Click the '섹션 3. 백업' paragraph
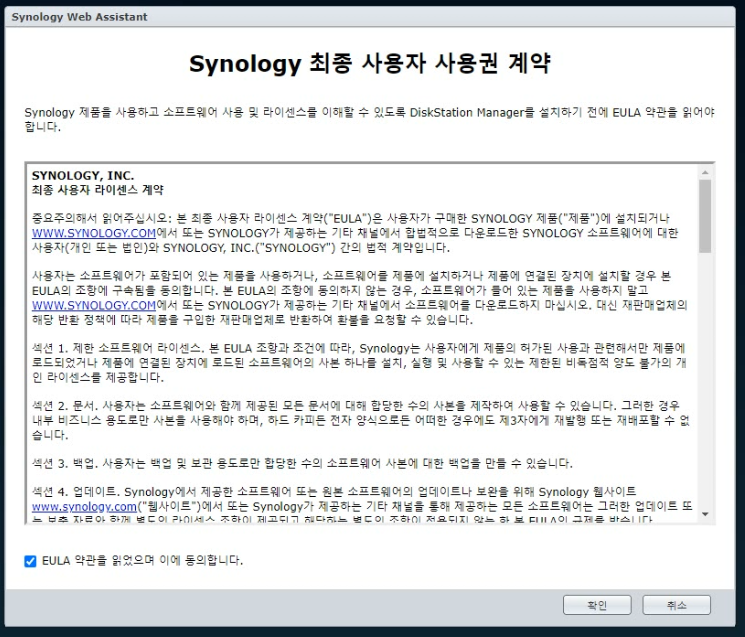 point(302,463)
